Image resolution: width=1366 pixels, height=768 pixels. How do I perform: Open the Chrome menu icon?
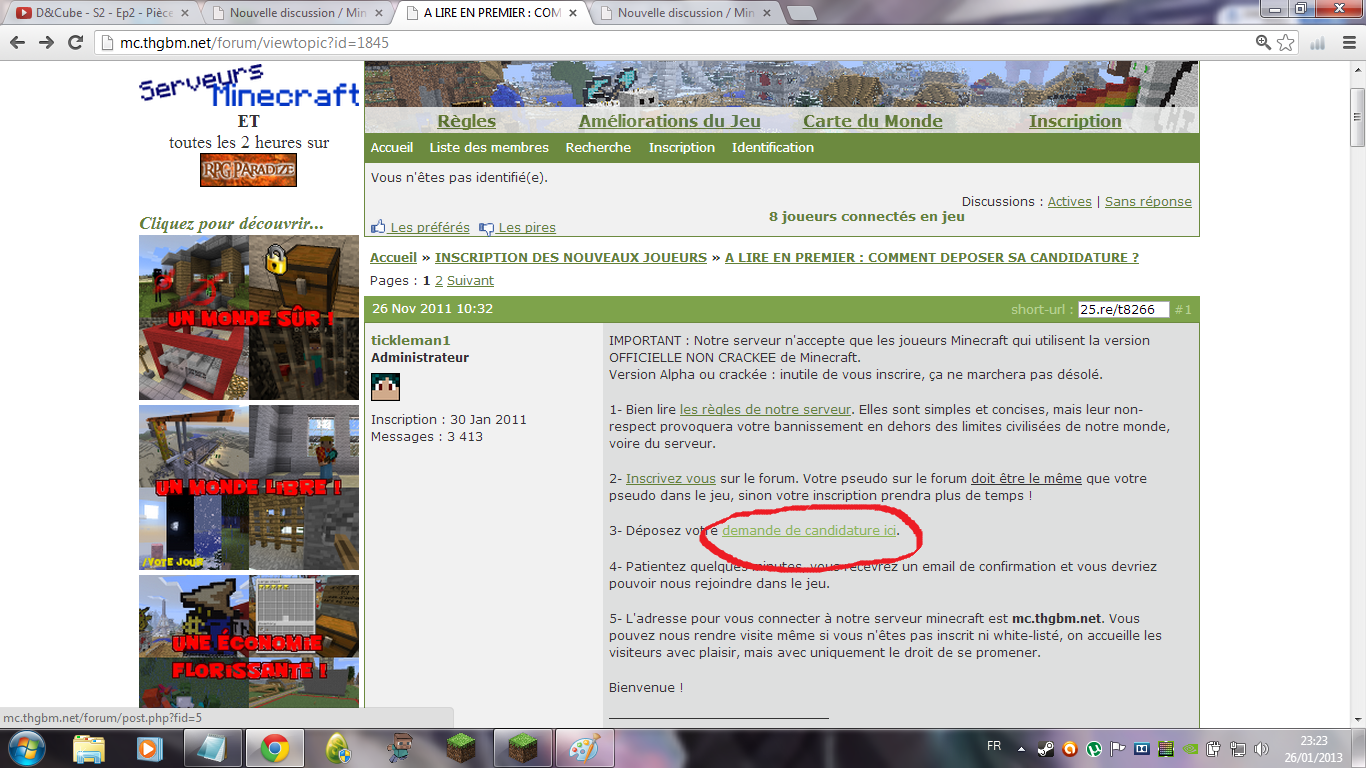tap(1347, 43)
